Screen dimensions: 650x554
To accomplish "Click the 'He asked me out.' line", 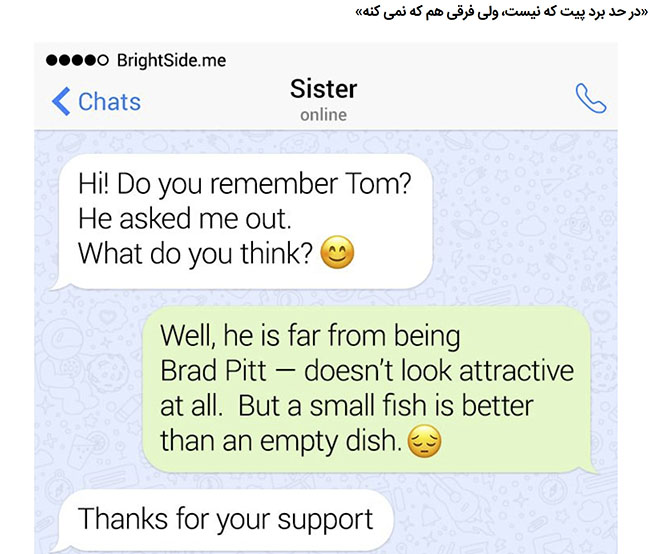I will point(184,219).
